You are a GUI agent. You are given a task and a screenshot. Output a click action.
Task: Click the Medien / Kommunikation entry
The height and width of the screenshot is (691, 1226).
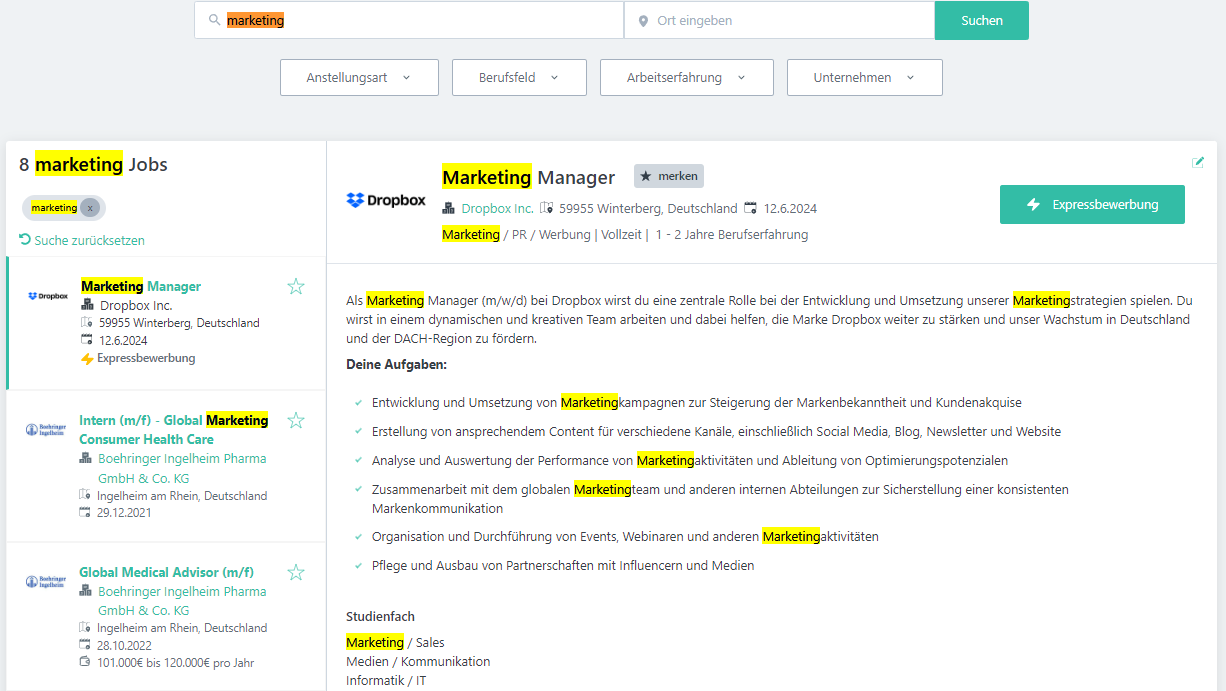pyautogui.click(x=418, y=661)
